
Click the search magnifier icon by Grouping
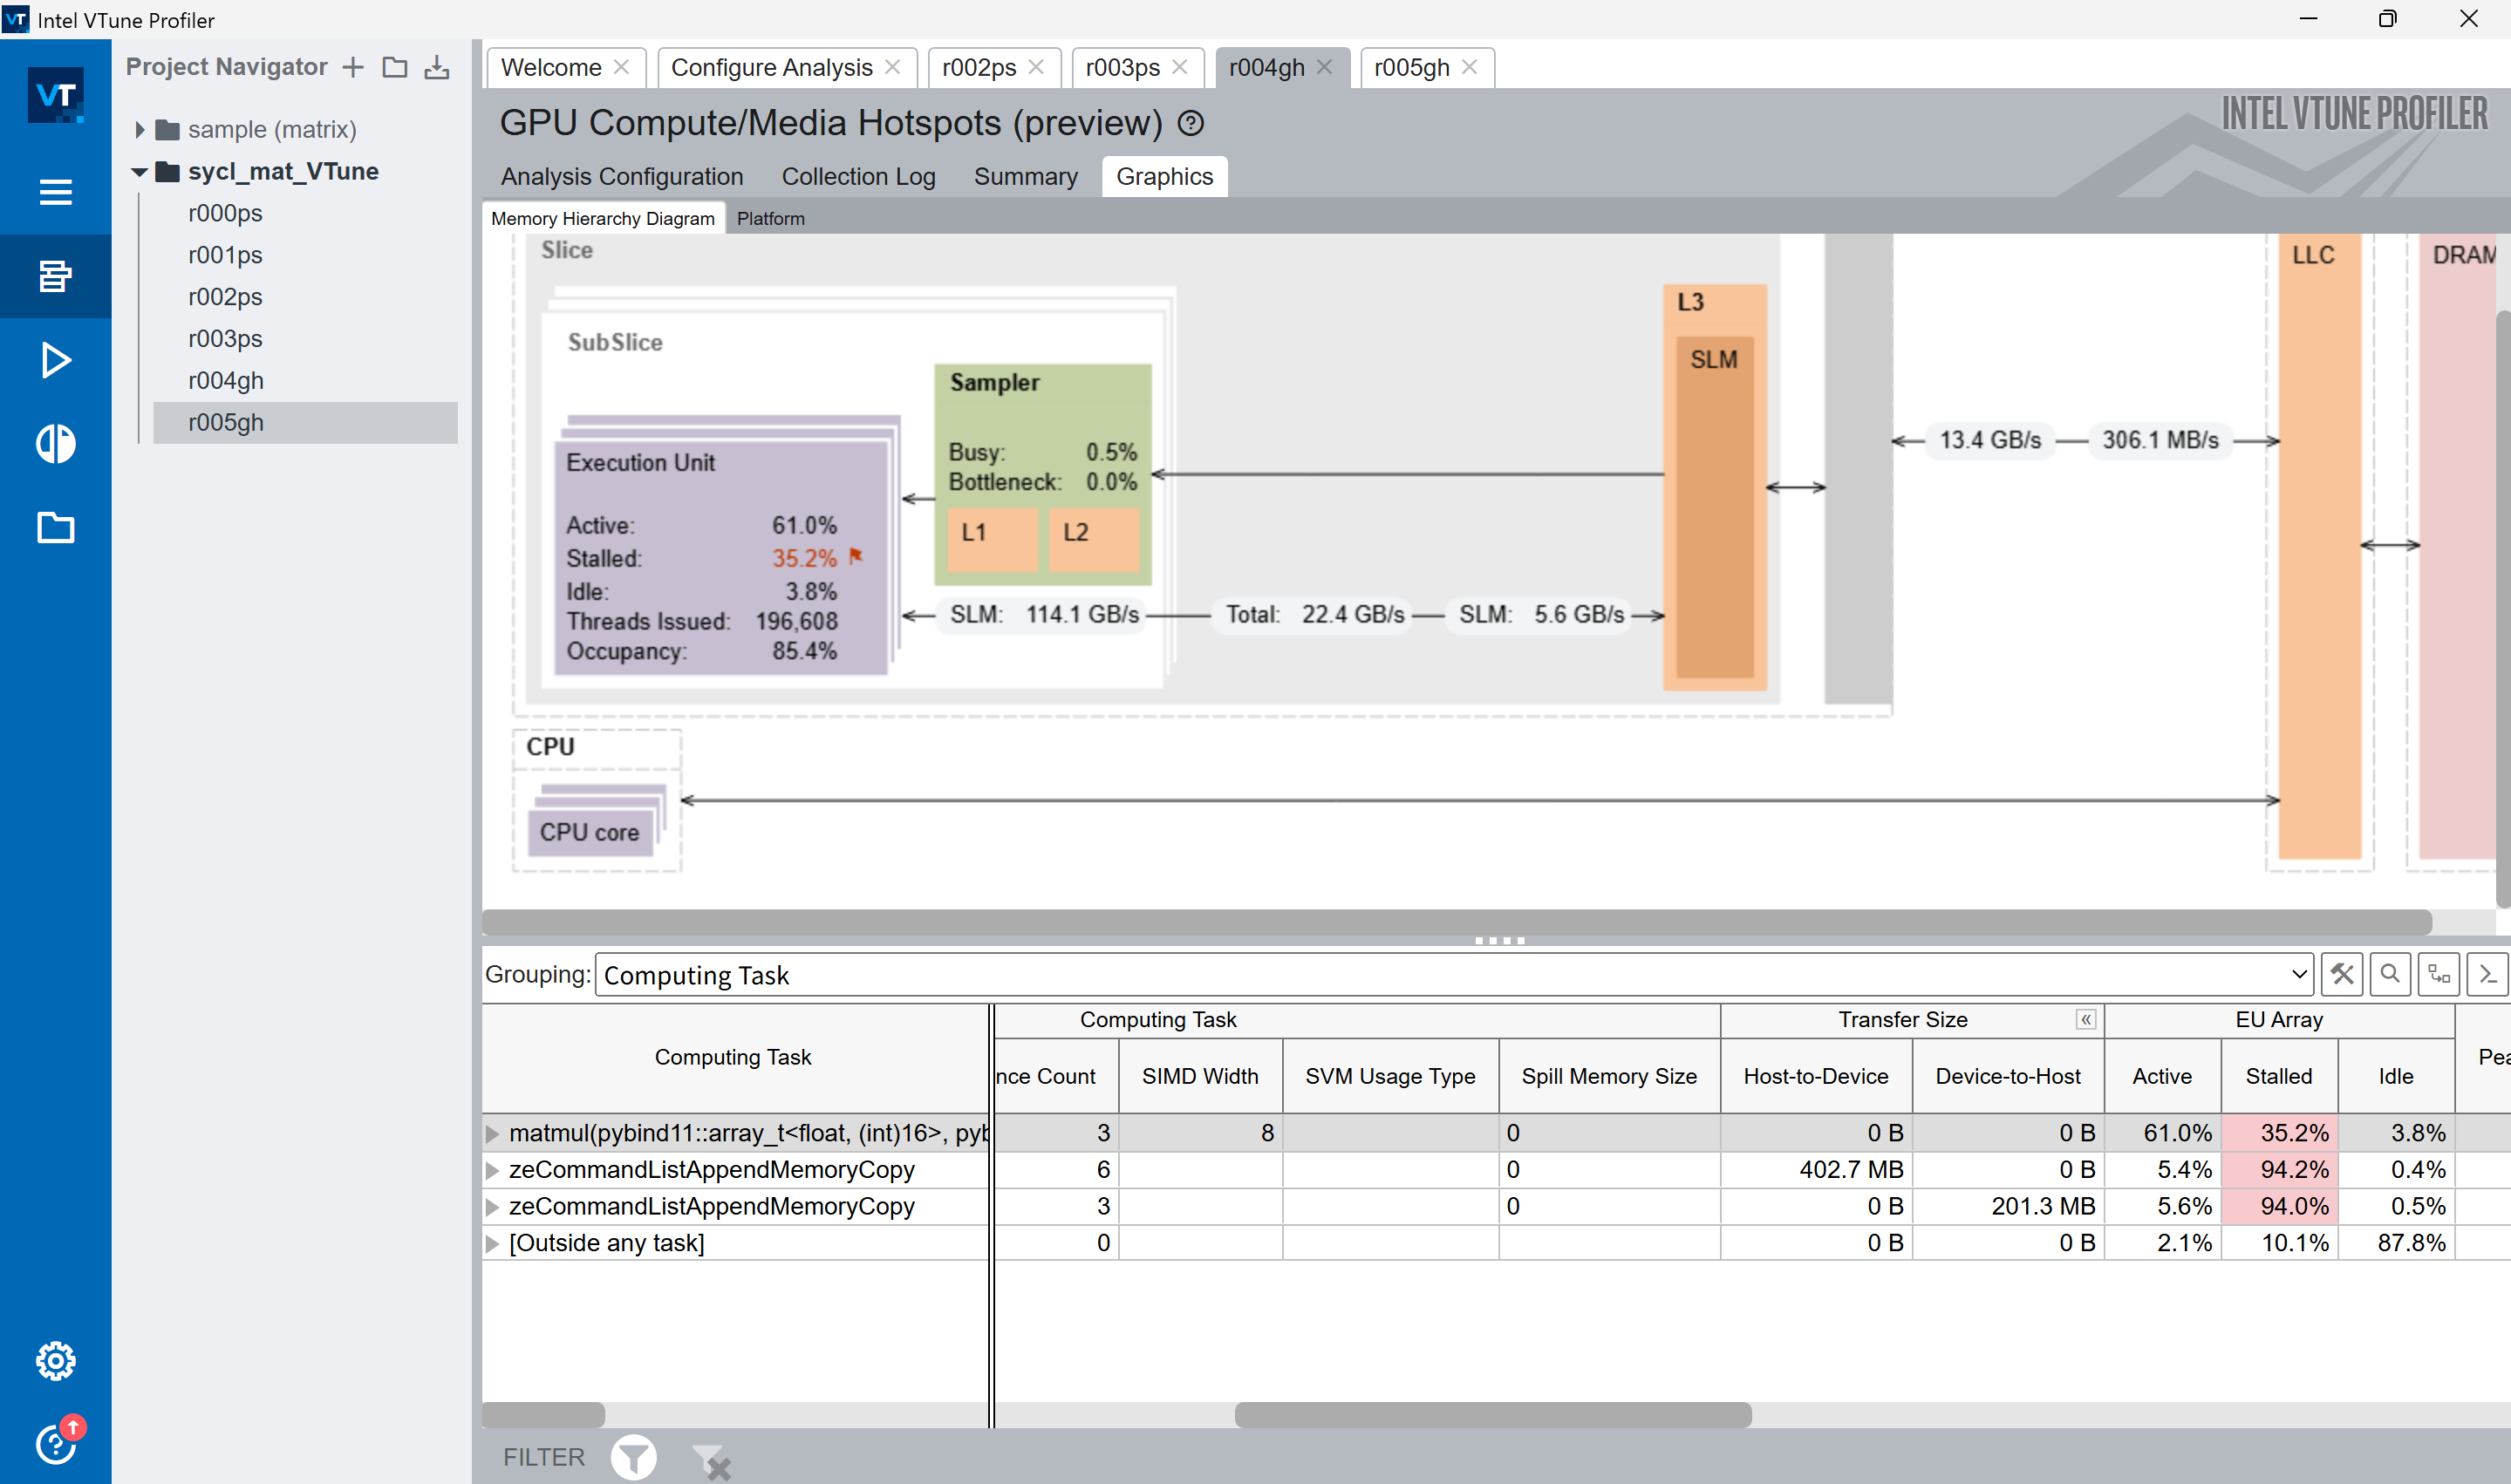[2390, 974]
